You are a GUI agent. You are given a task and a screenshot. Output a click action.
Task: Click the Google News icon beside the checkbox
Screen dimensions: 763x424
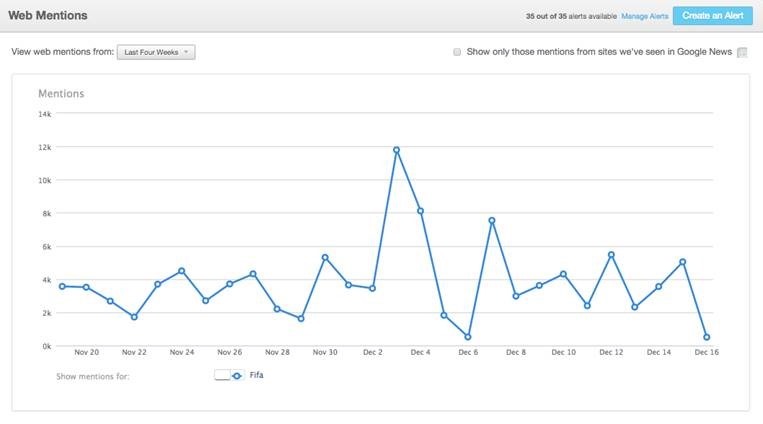tap(742, 52)
